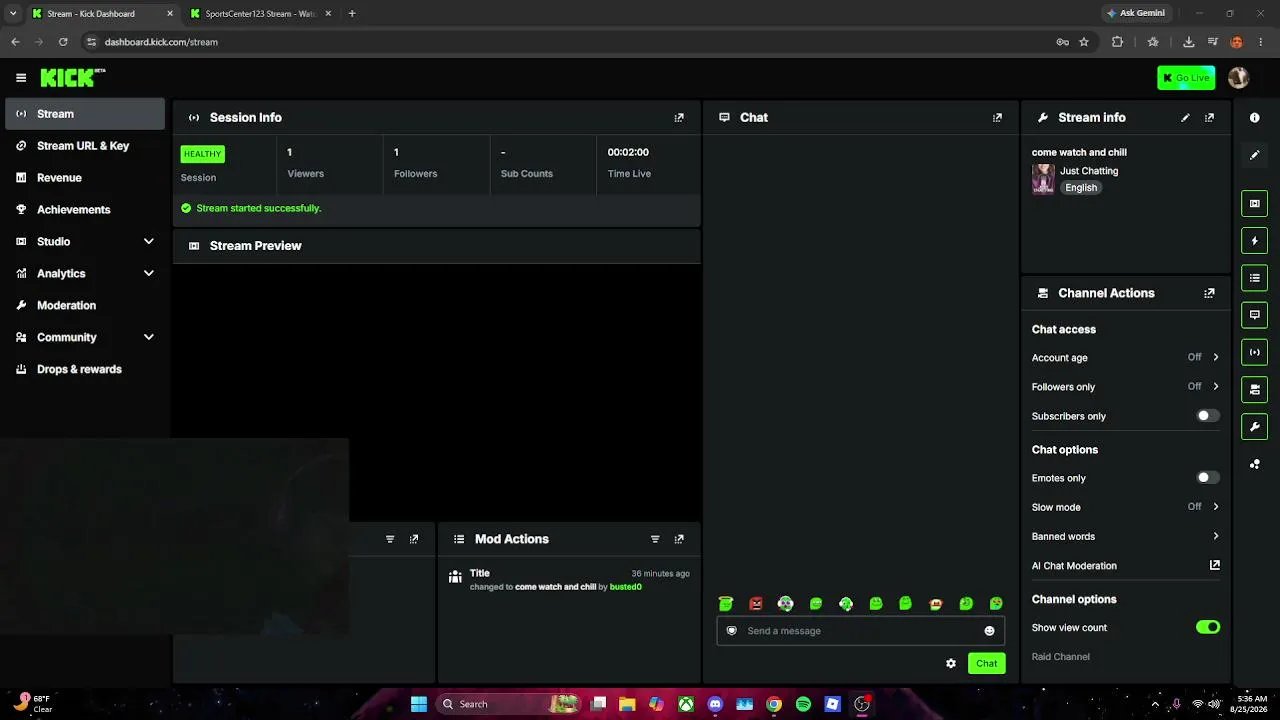Expand the Community sidebar section
This screenshot has width=1280, height=720.
coord(85,337)
